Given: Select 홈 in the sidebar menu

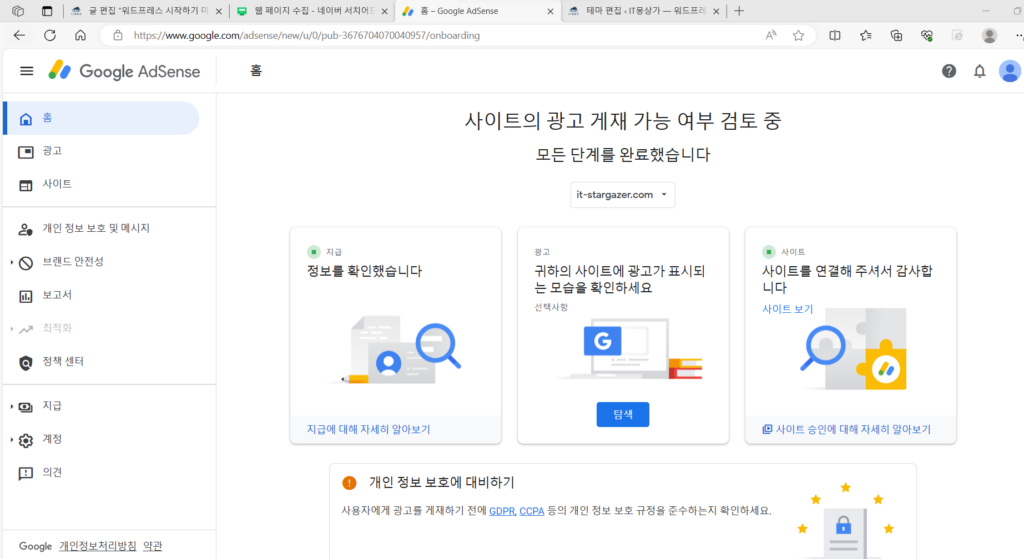Looking at the screenshot, I should (102, 118).
